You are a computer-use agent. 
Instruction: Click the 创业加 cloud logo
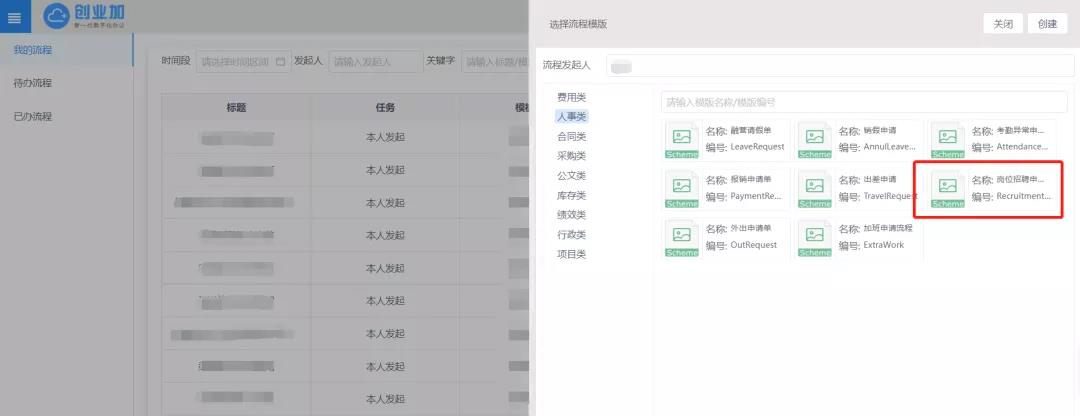[60, 17]
